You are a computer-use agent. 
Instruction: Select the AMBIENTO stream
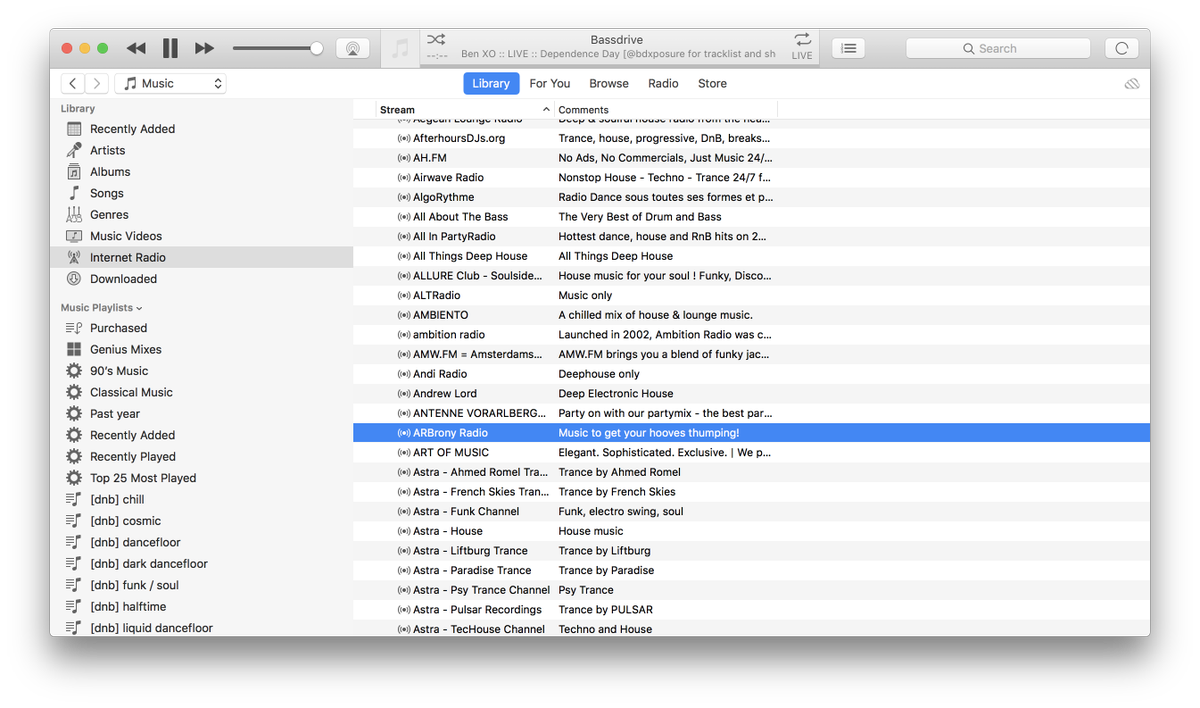pyautogui.click(x=751, y=315)
